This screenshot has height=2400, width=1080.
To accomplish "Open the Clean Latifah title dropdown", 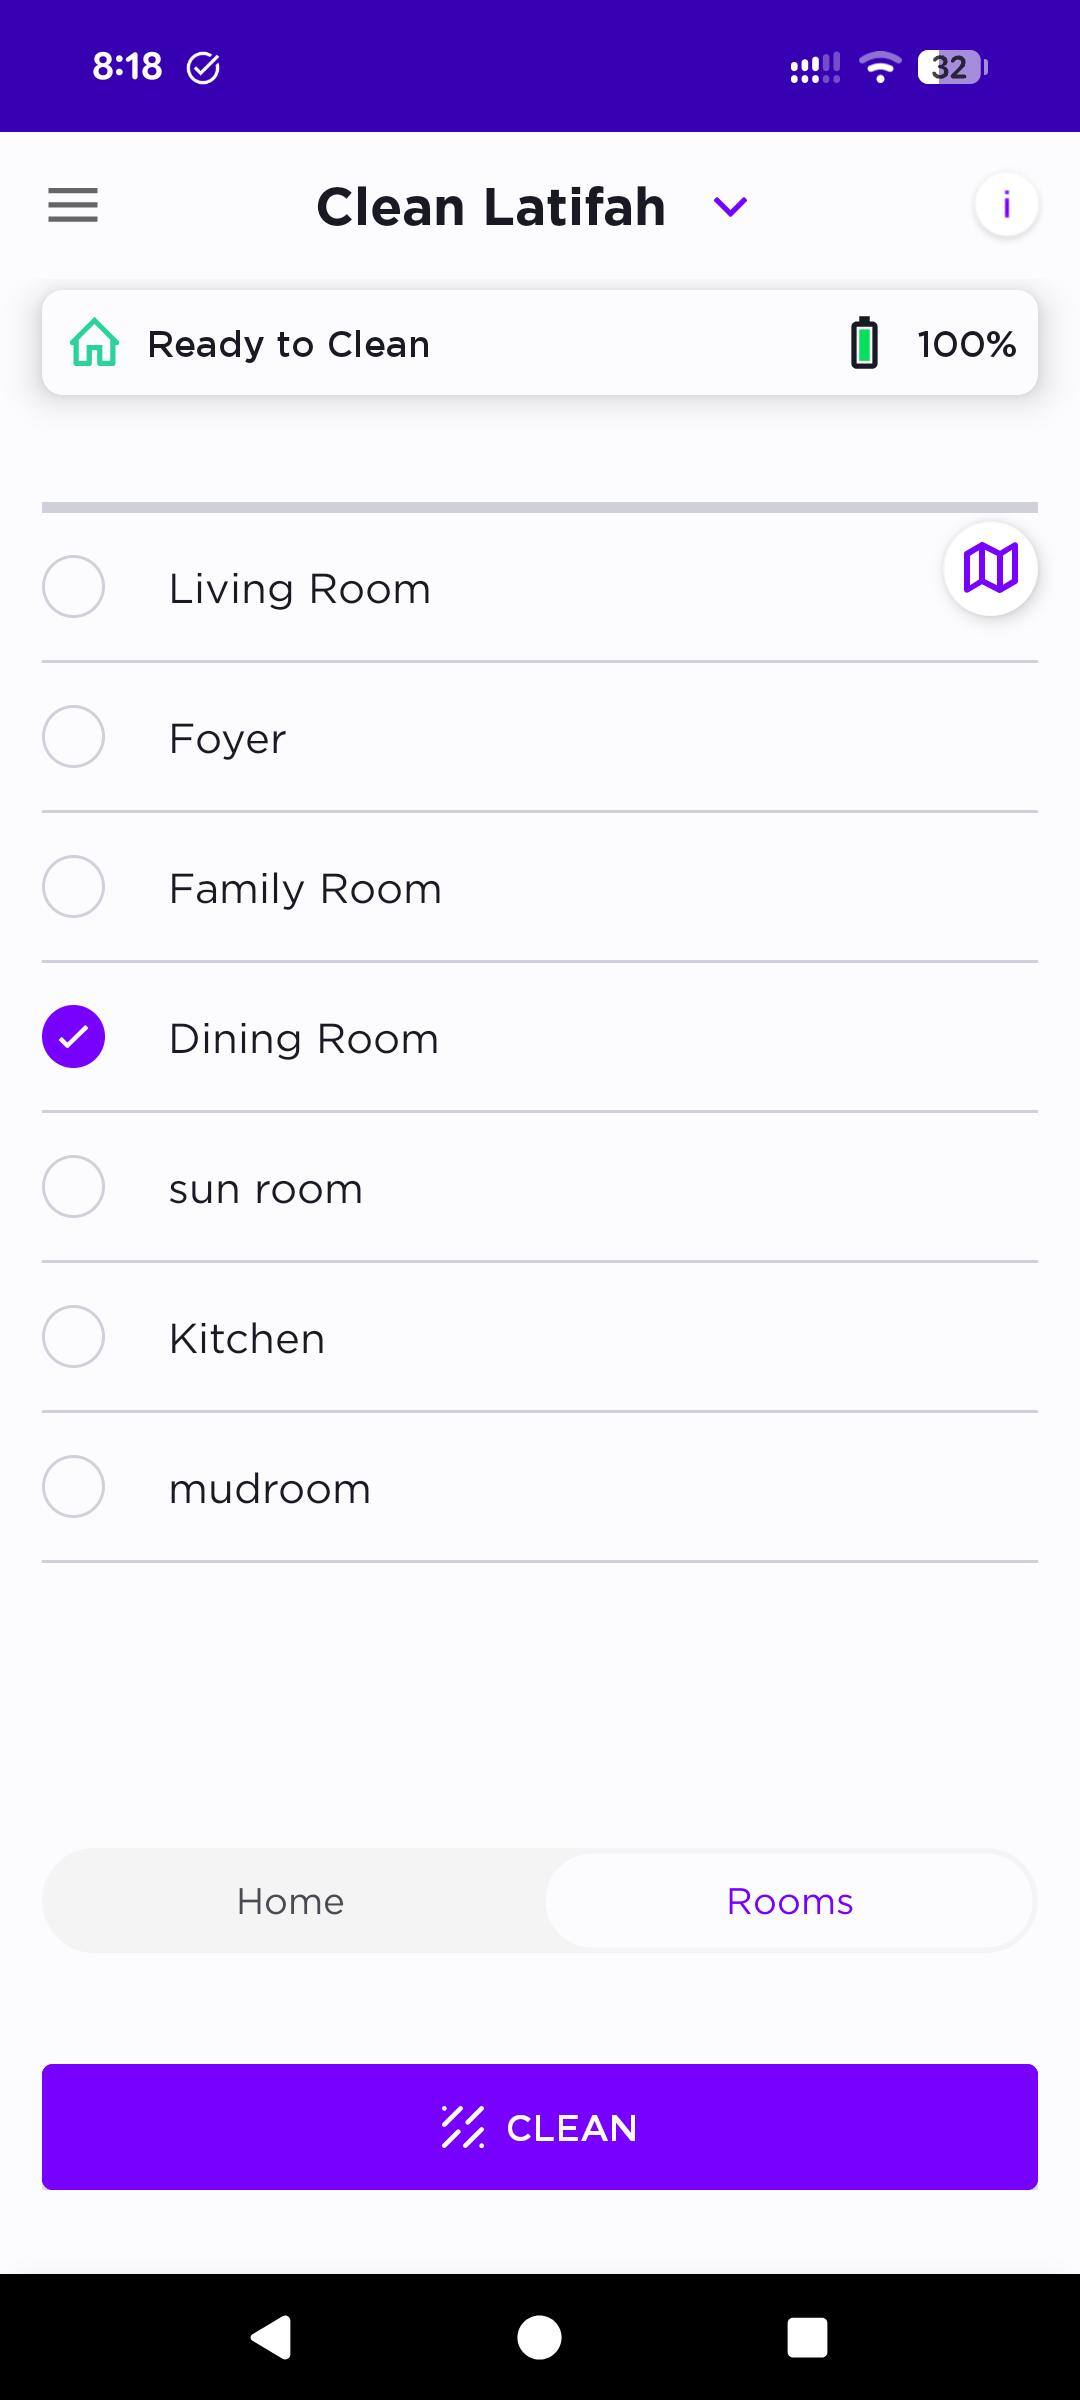I will tap(491, 207).
